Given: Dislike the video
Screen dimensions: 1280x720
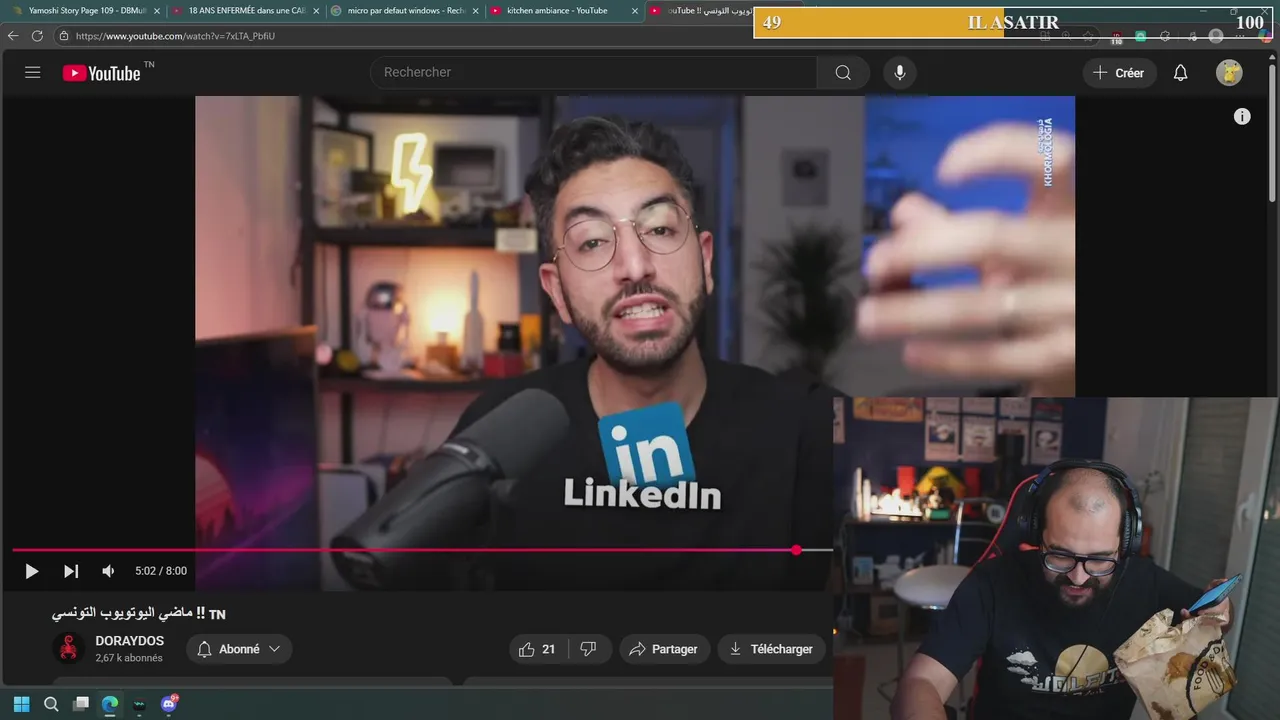Looking at the screenshot, I should (589, 649).
